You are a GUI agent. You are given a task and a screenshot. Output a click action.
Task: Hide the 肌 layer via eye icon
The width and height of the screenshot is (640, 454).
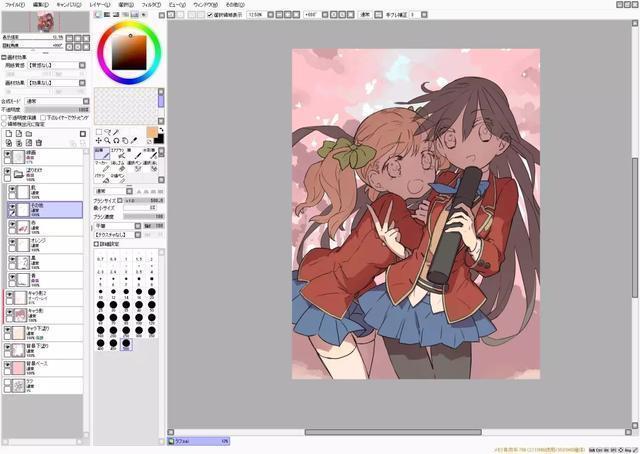point(12,189)
